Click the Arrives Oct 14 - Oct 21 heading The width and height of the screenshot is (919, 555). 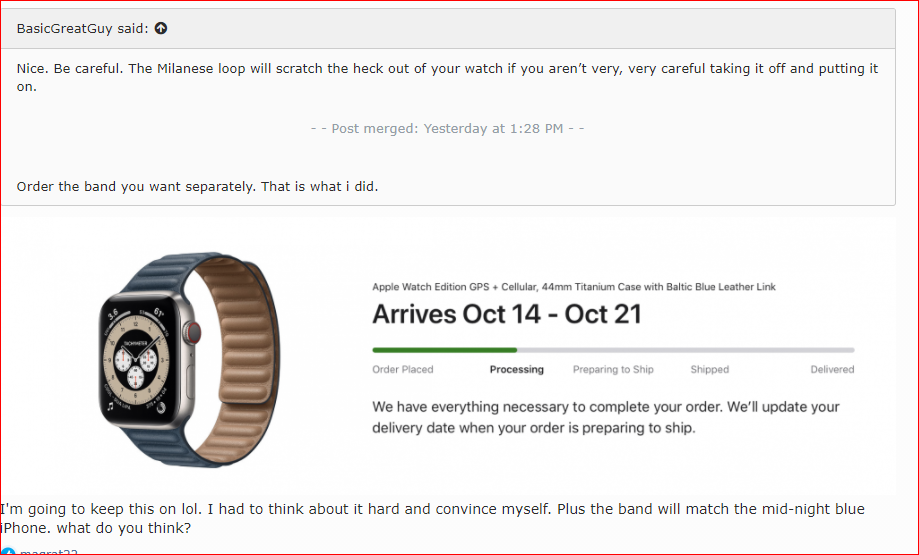pos(507,314)
